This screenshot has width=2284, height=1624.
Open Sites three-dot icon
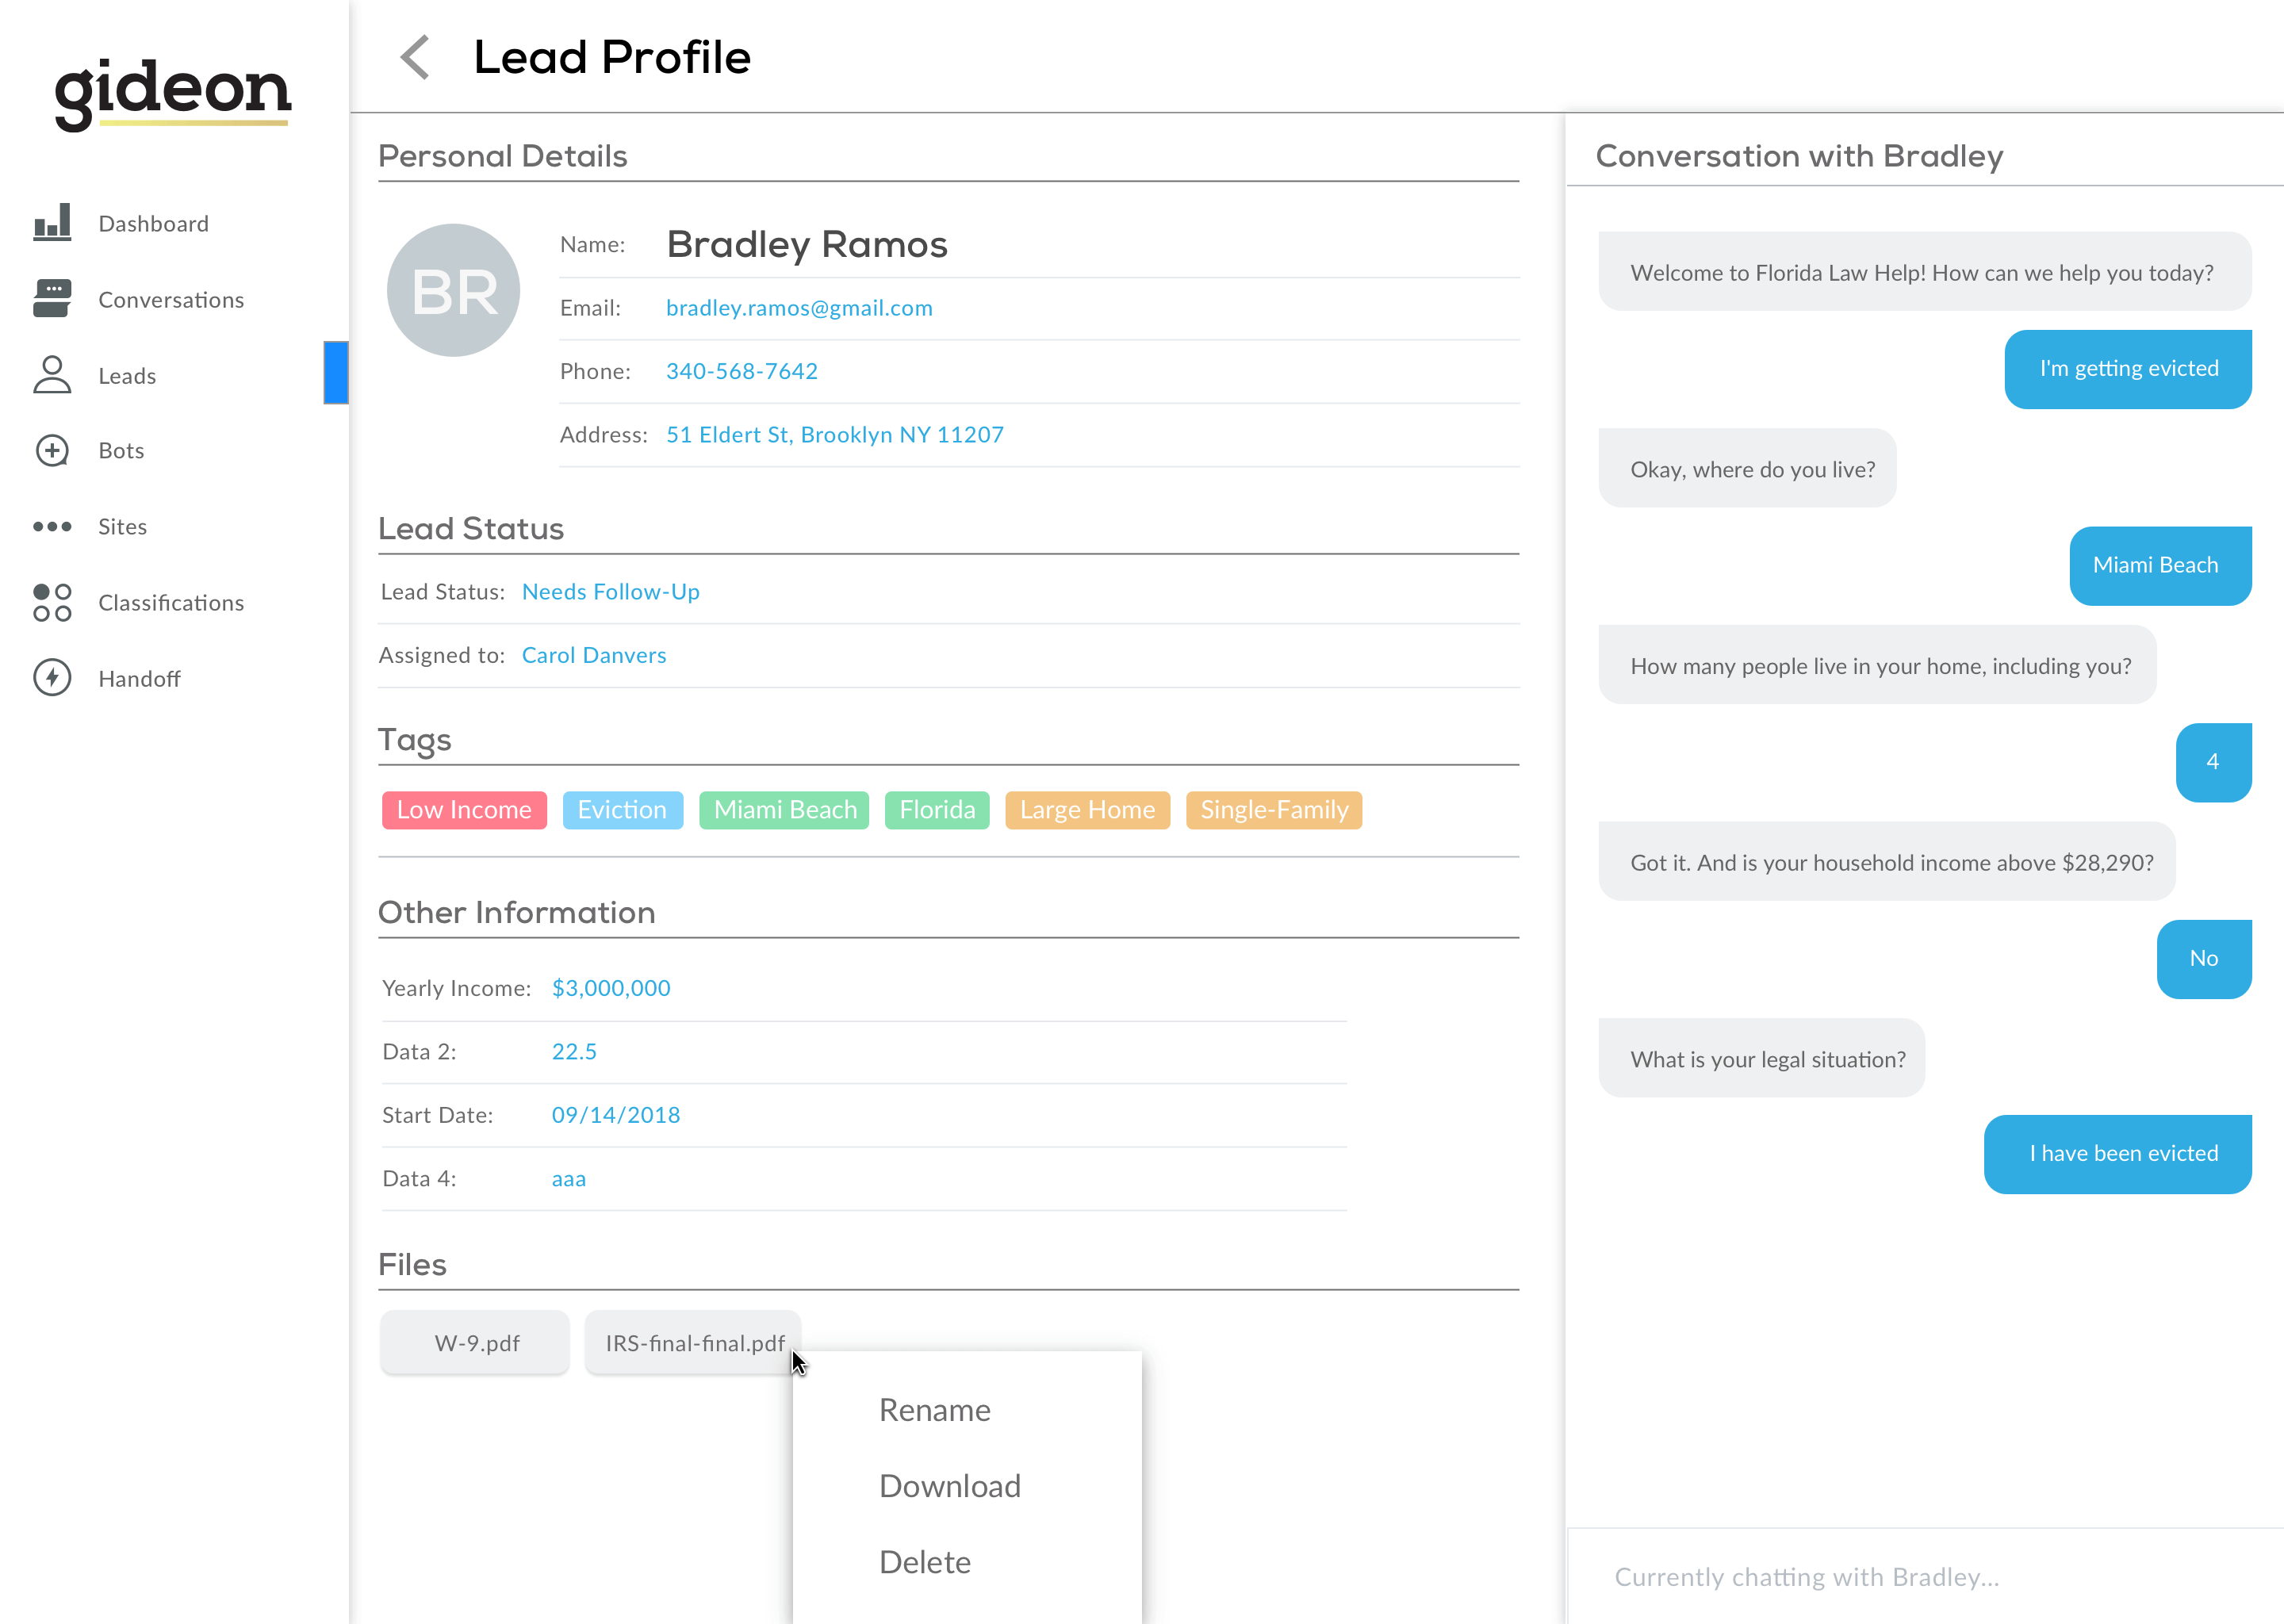[x=52, y=526]
